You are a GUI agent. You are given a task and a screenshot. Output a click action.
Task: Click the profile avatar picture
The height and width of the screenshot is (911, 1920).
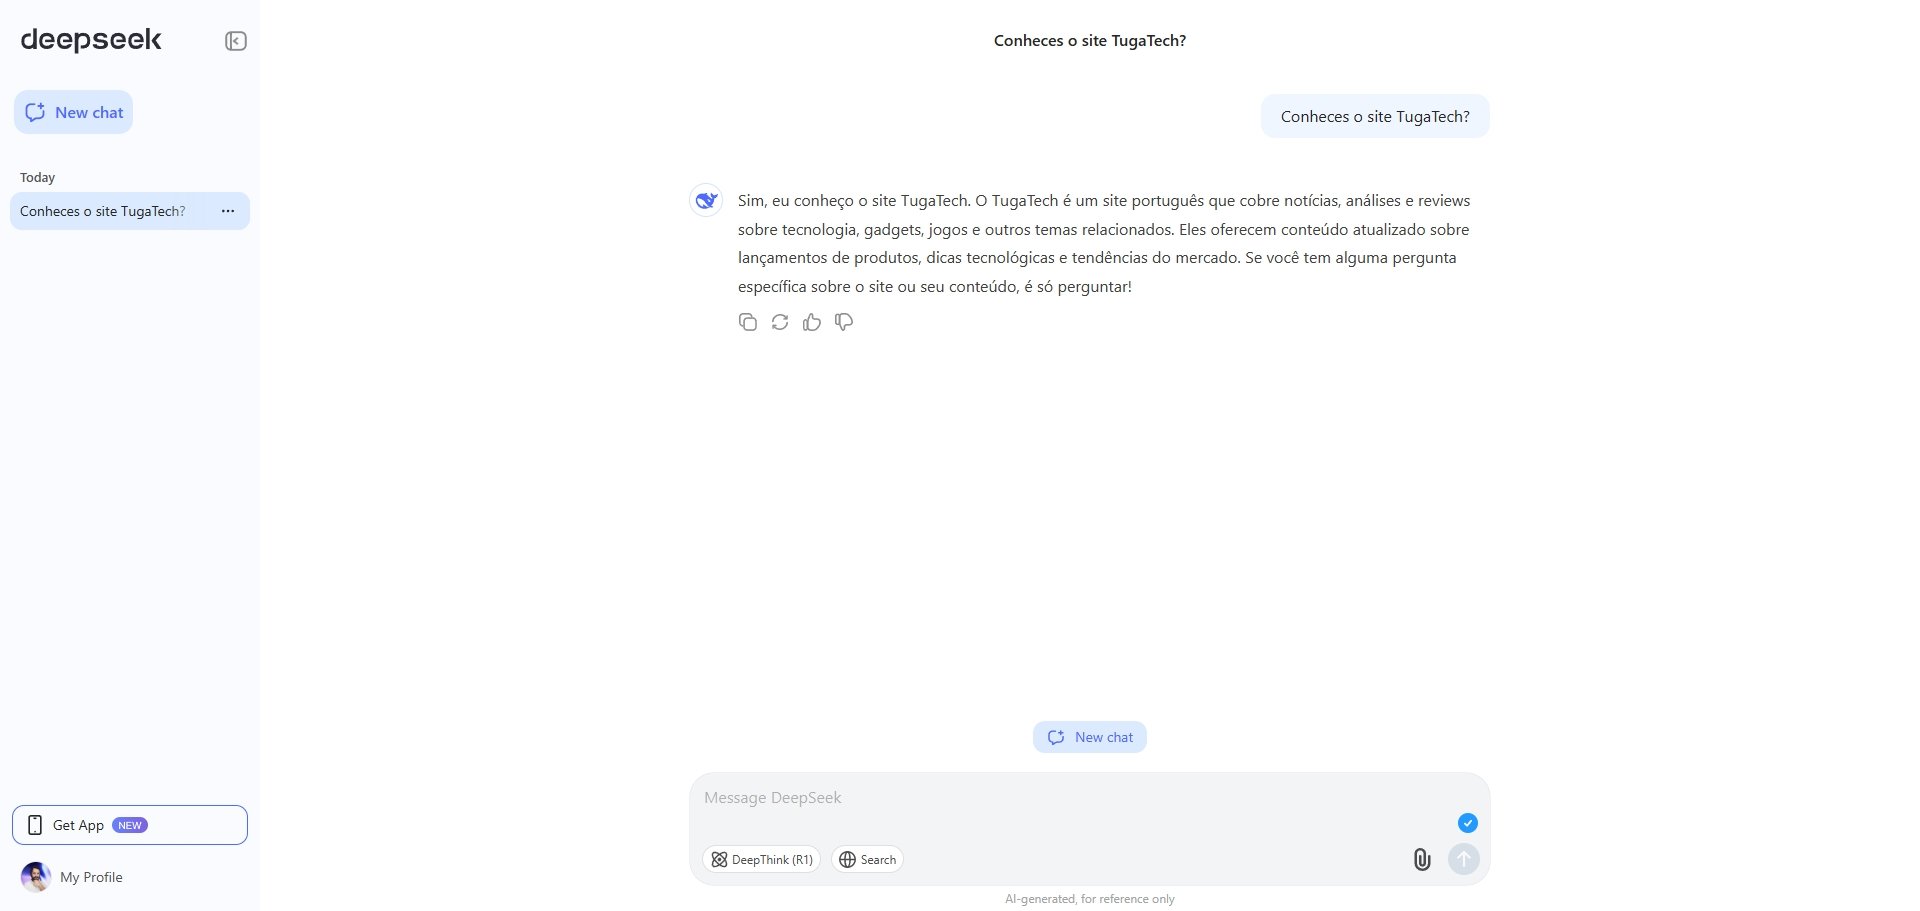[36, 877]
